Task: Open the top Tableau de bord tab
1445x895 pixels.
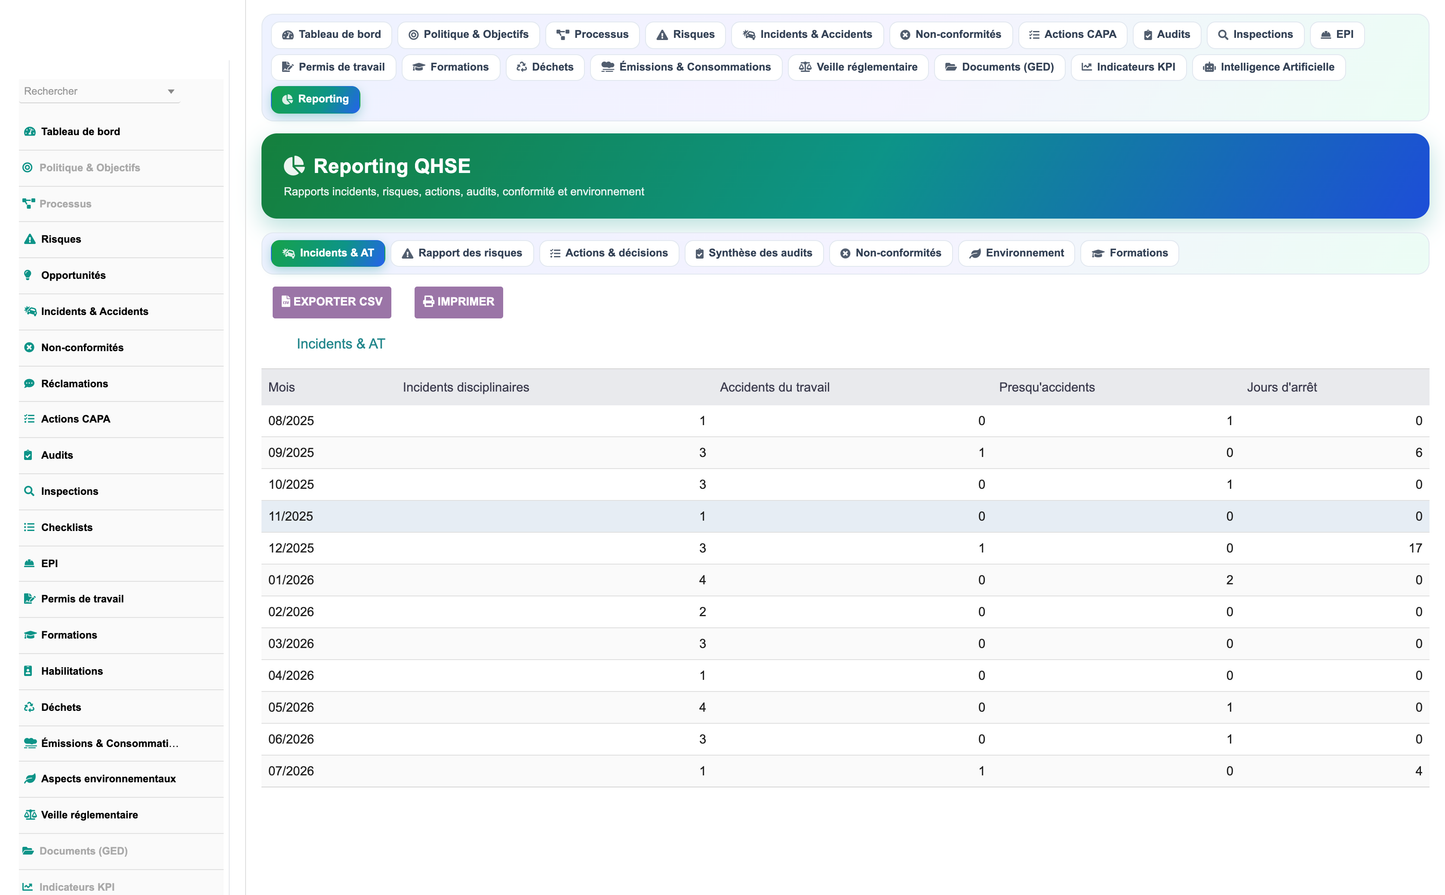Action: click(x=331, y=35)
